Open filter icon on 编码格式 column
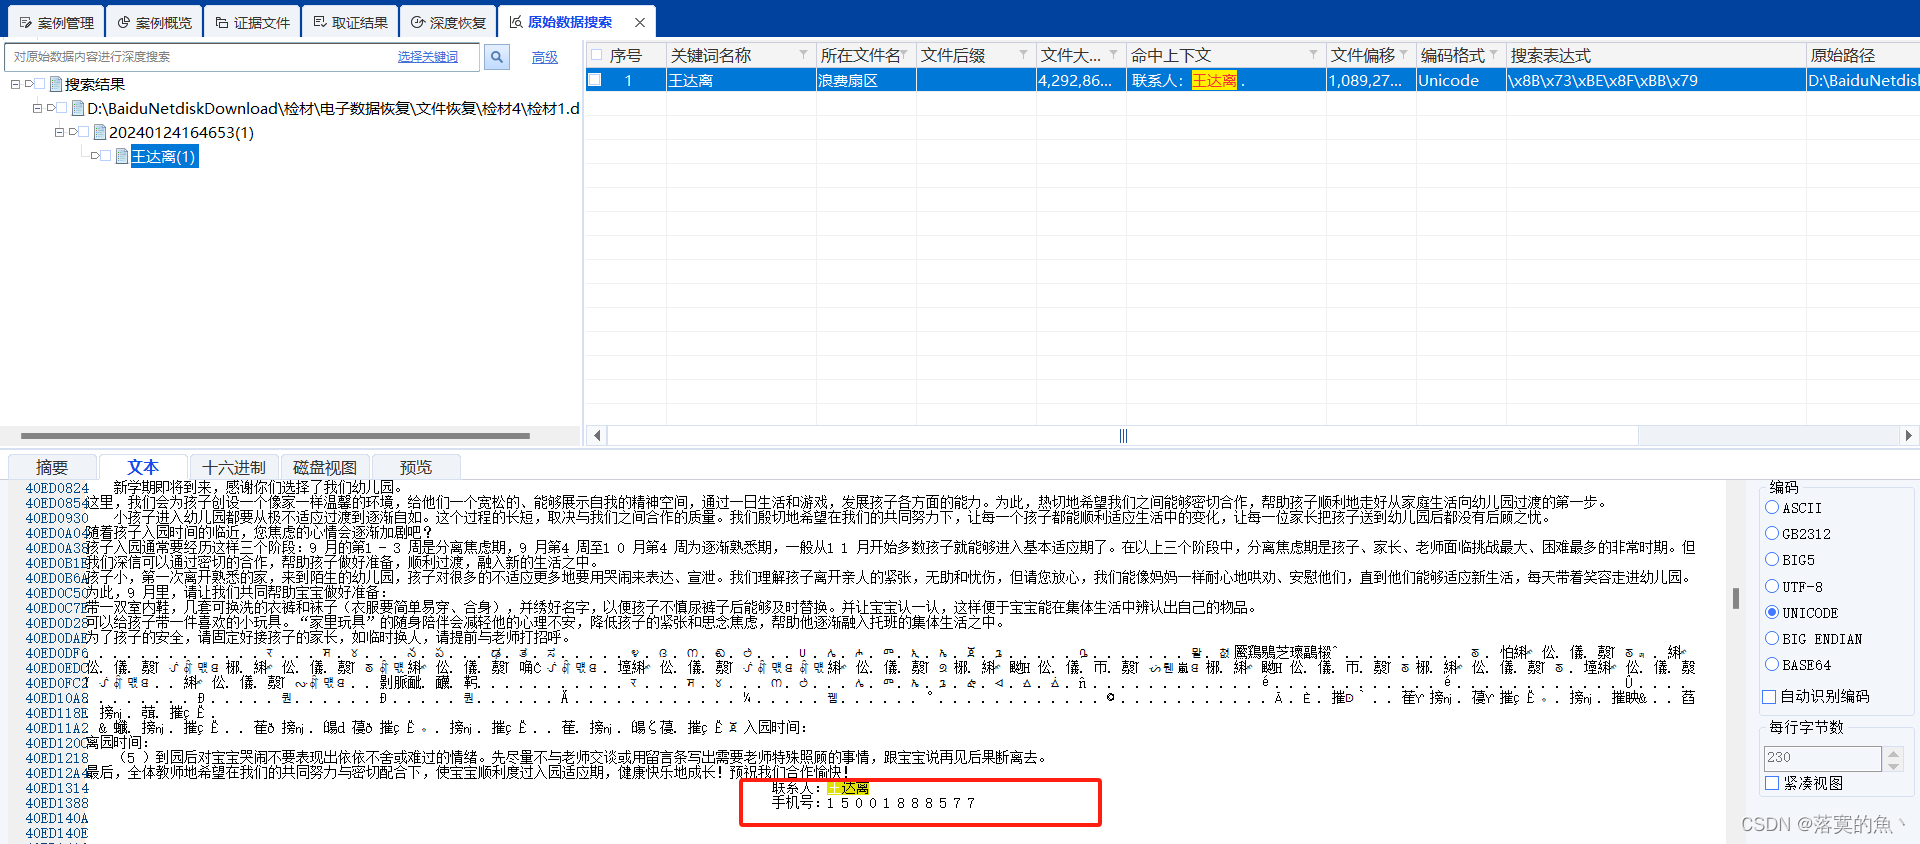 pos(1494,55)
